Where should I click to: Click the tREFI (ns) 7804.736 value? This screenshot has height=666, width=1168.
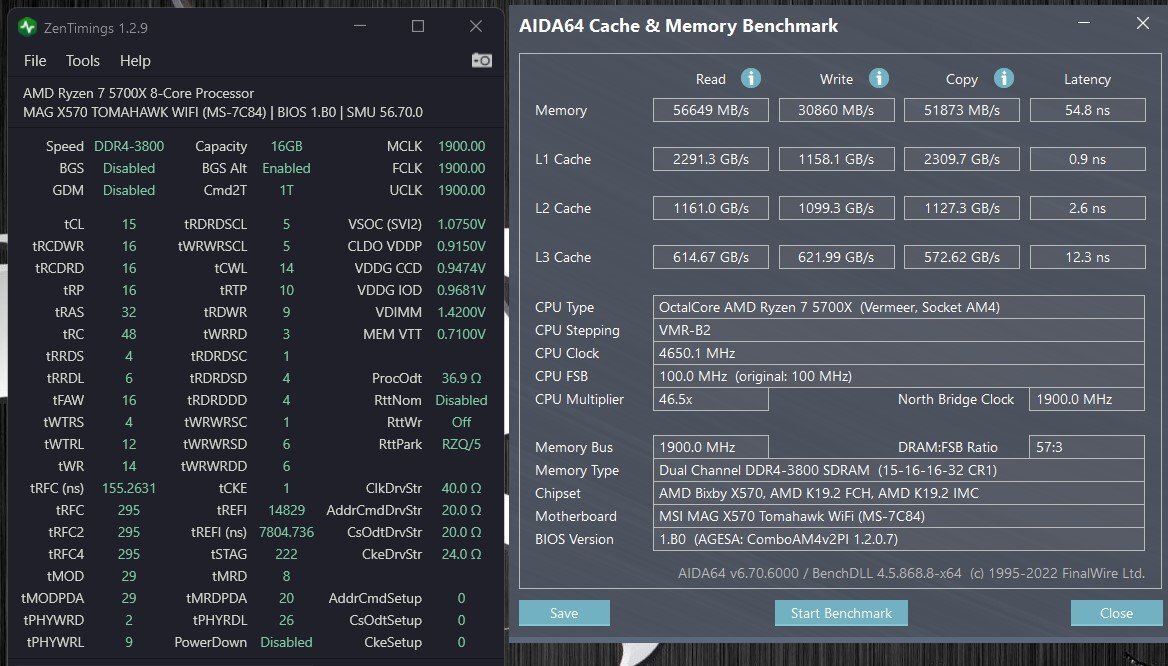coord(286,532)
